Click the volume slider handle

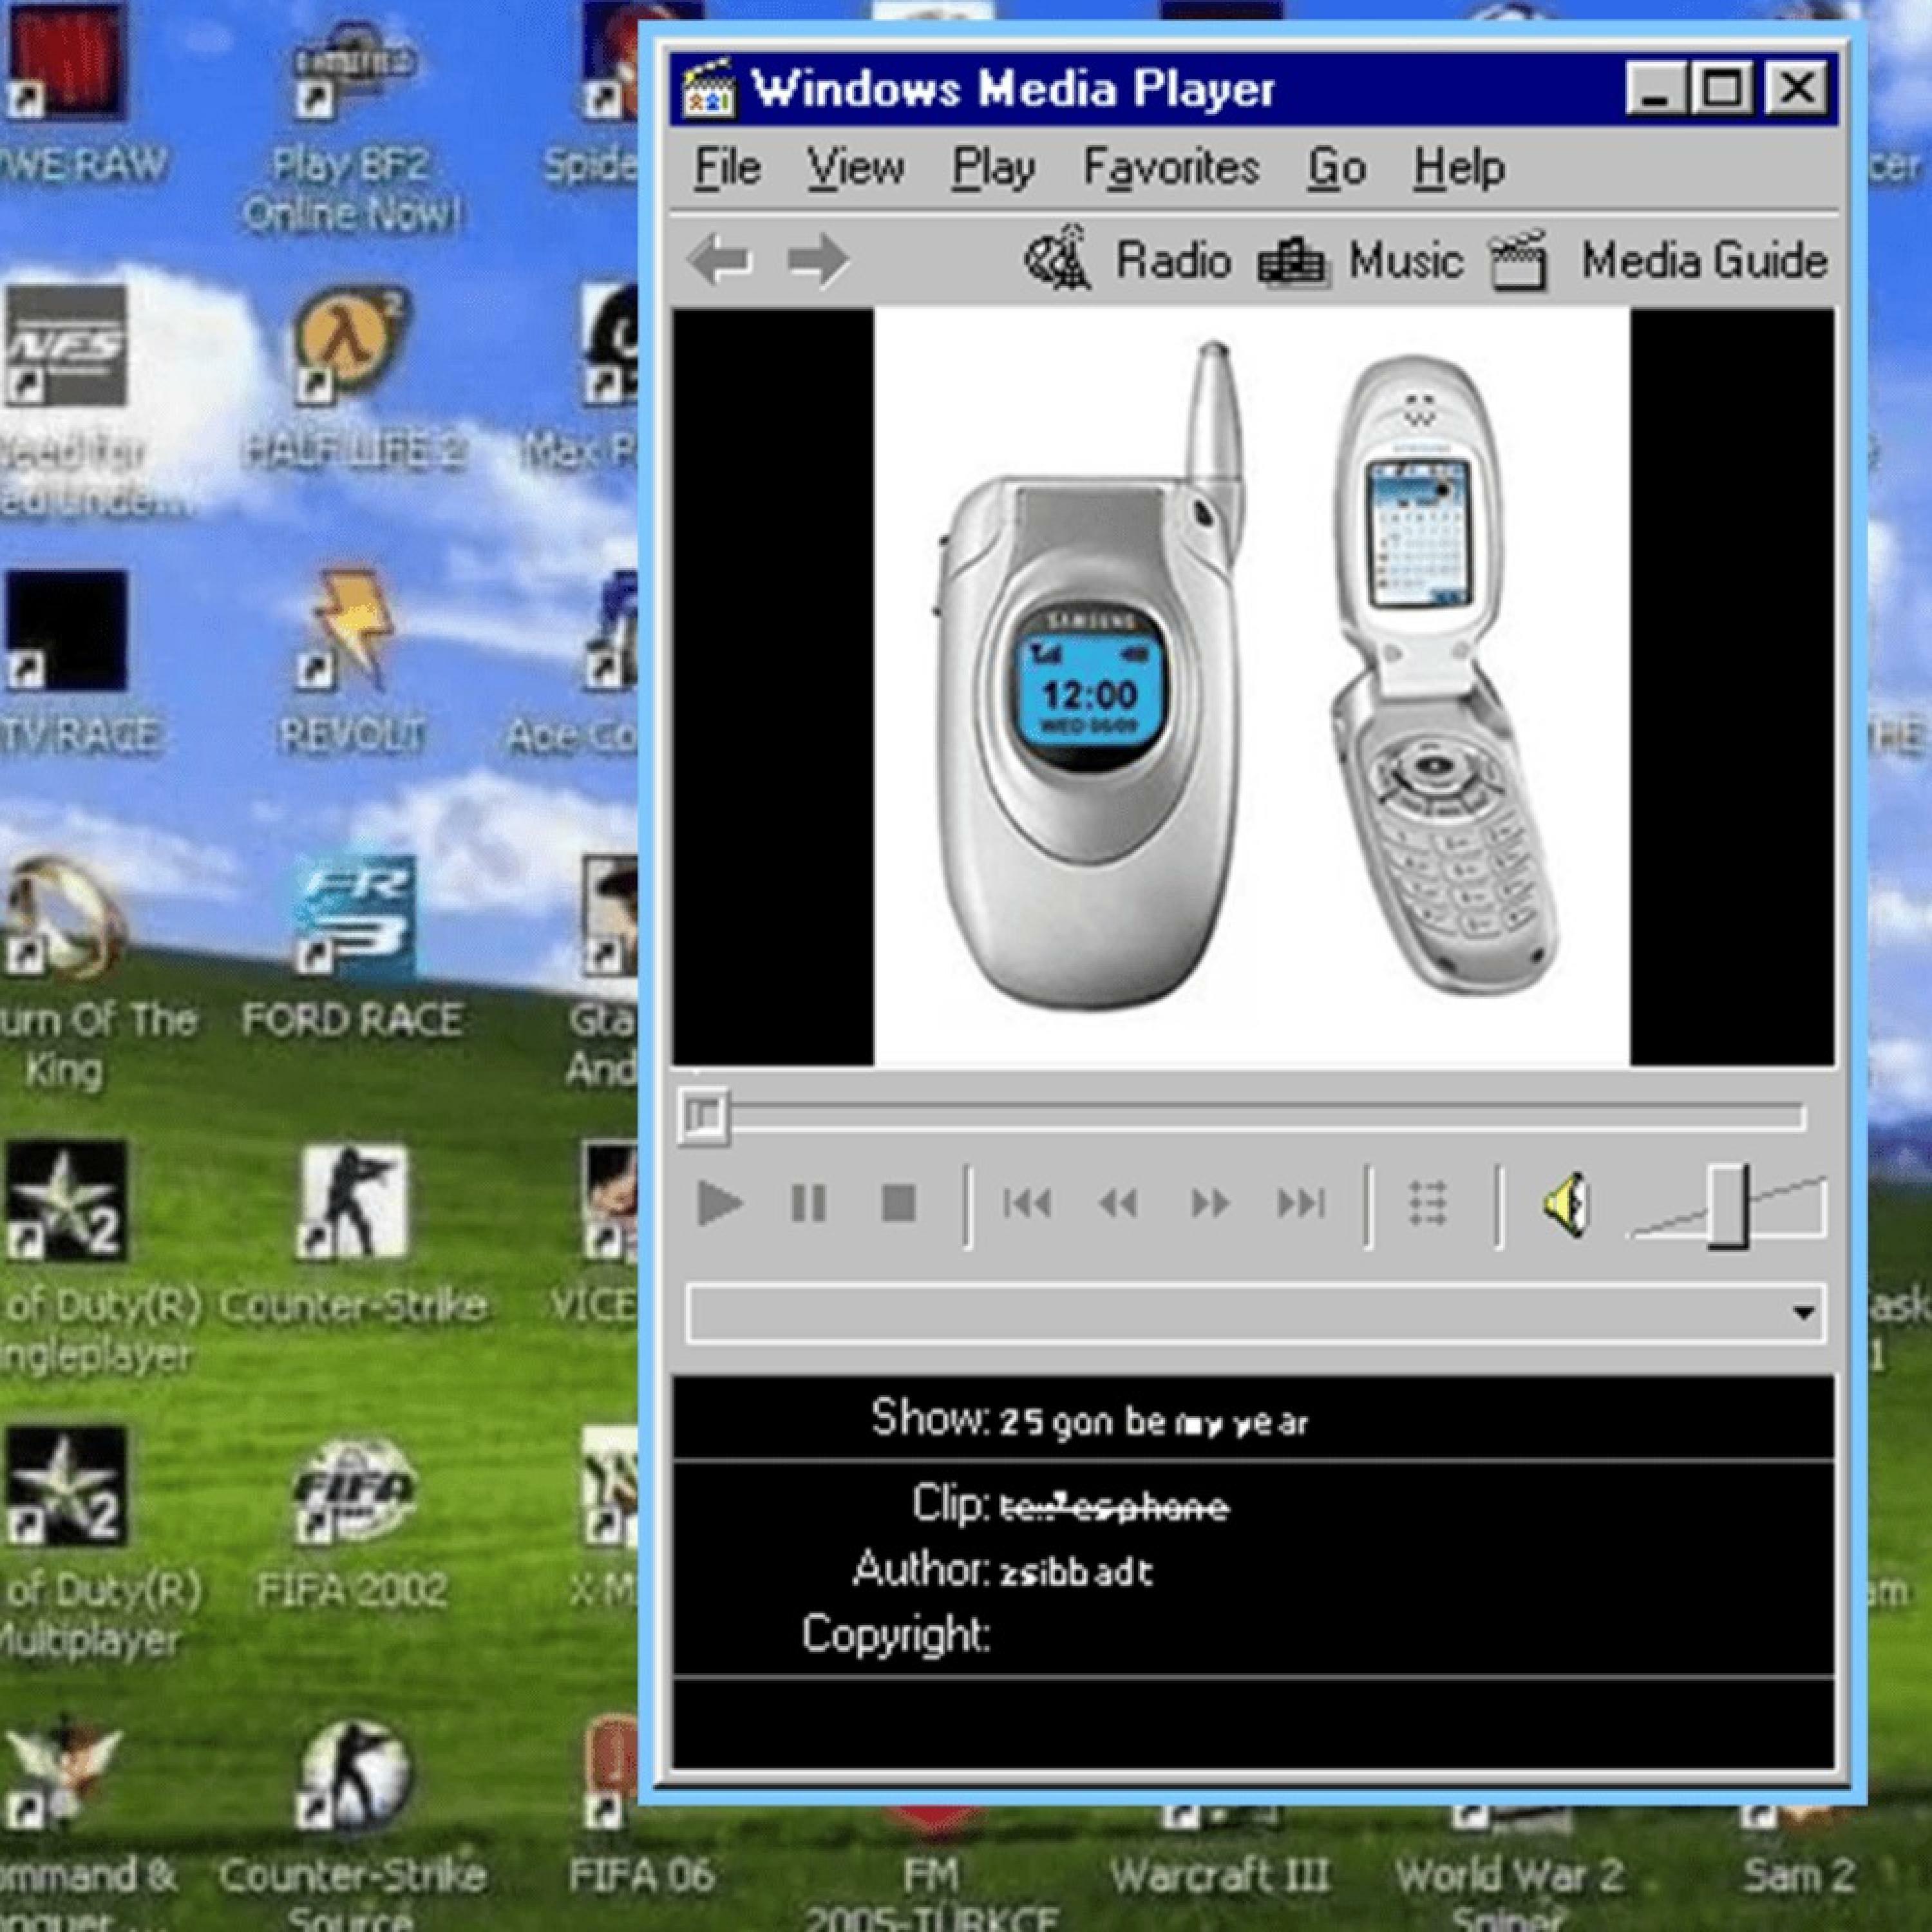tap(1727, 1206)
